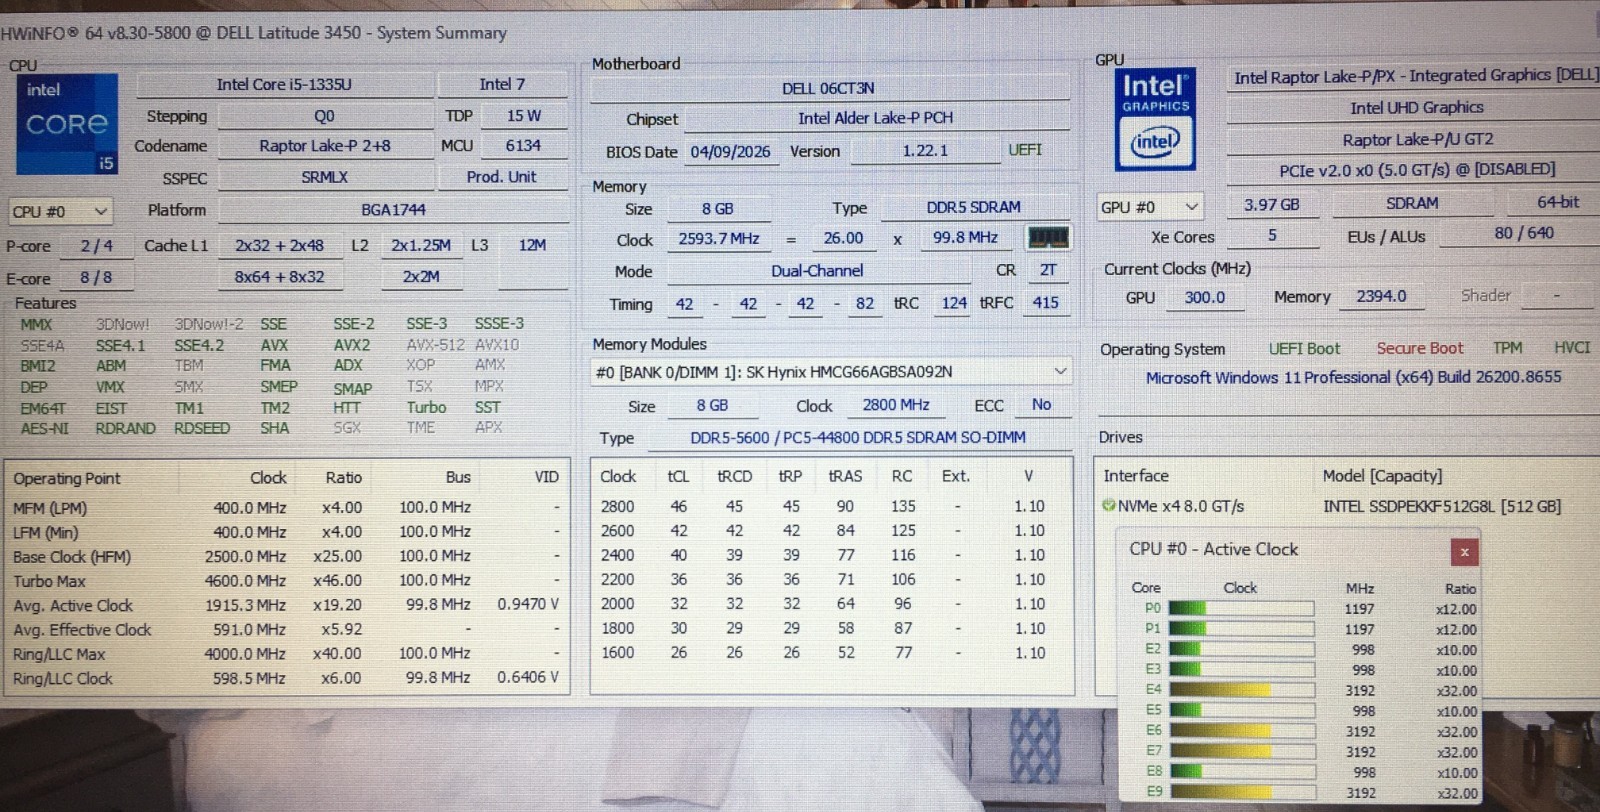
Task: Click BIOS version 1.22.1
Action: pyautogui.click(x=925, y=151)
